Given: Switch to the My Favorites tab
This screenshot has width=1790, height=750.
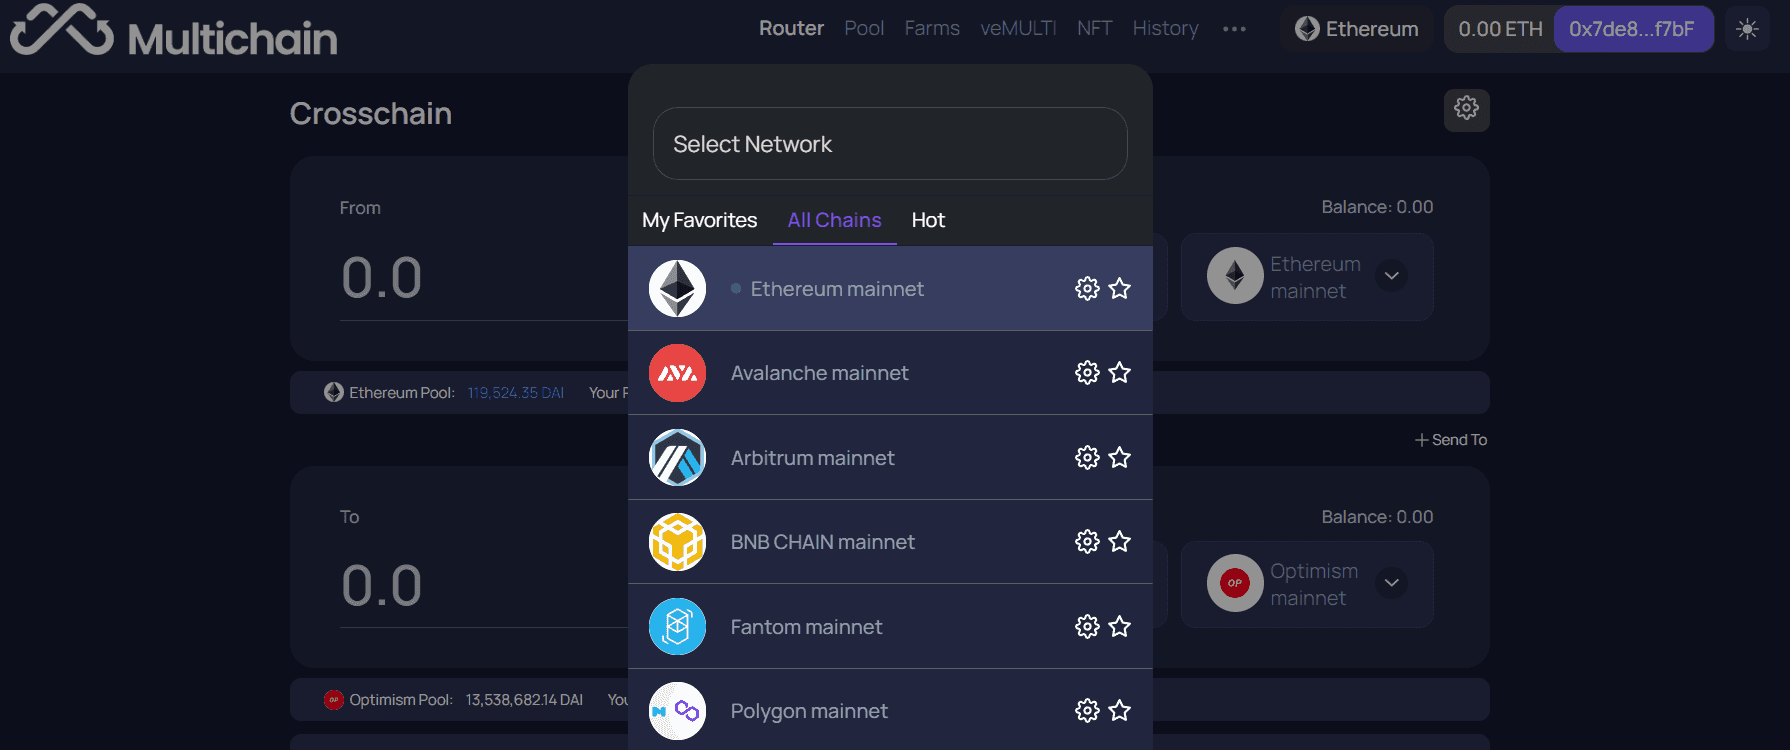Looking at the screenshot, I should (700, 220).
